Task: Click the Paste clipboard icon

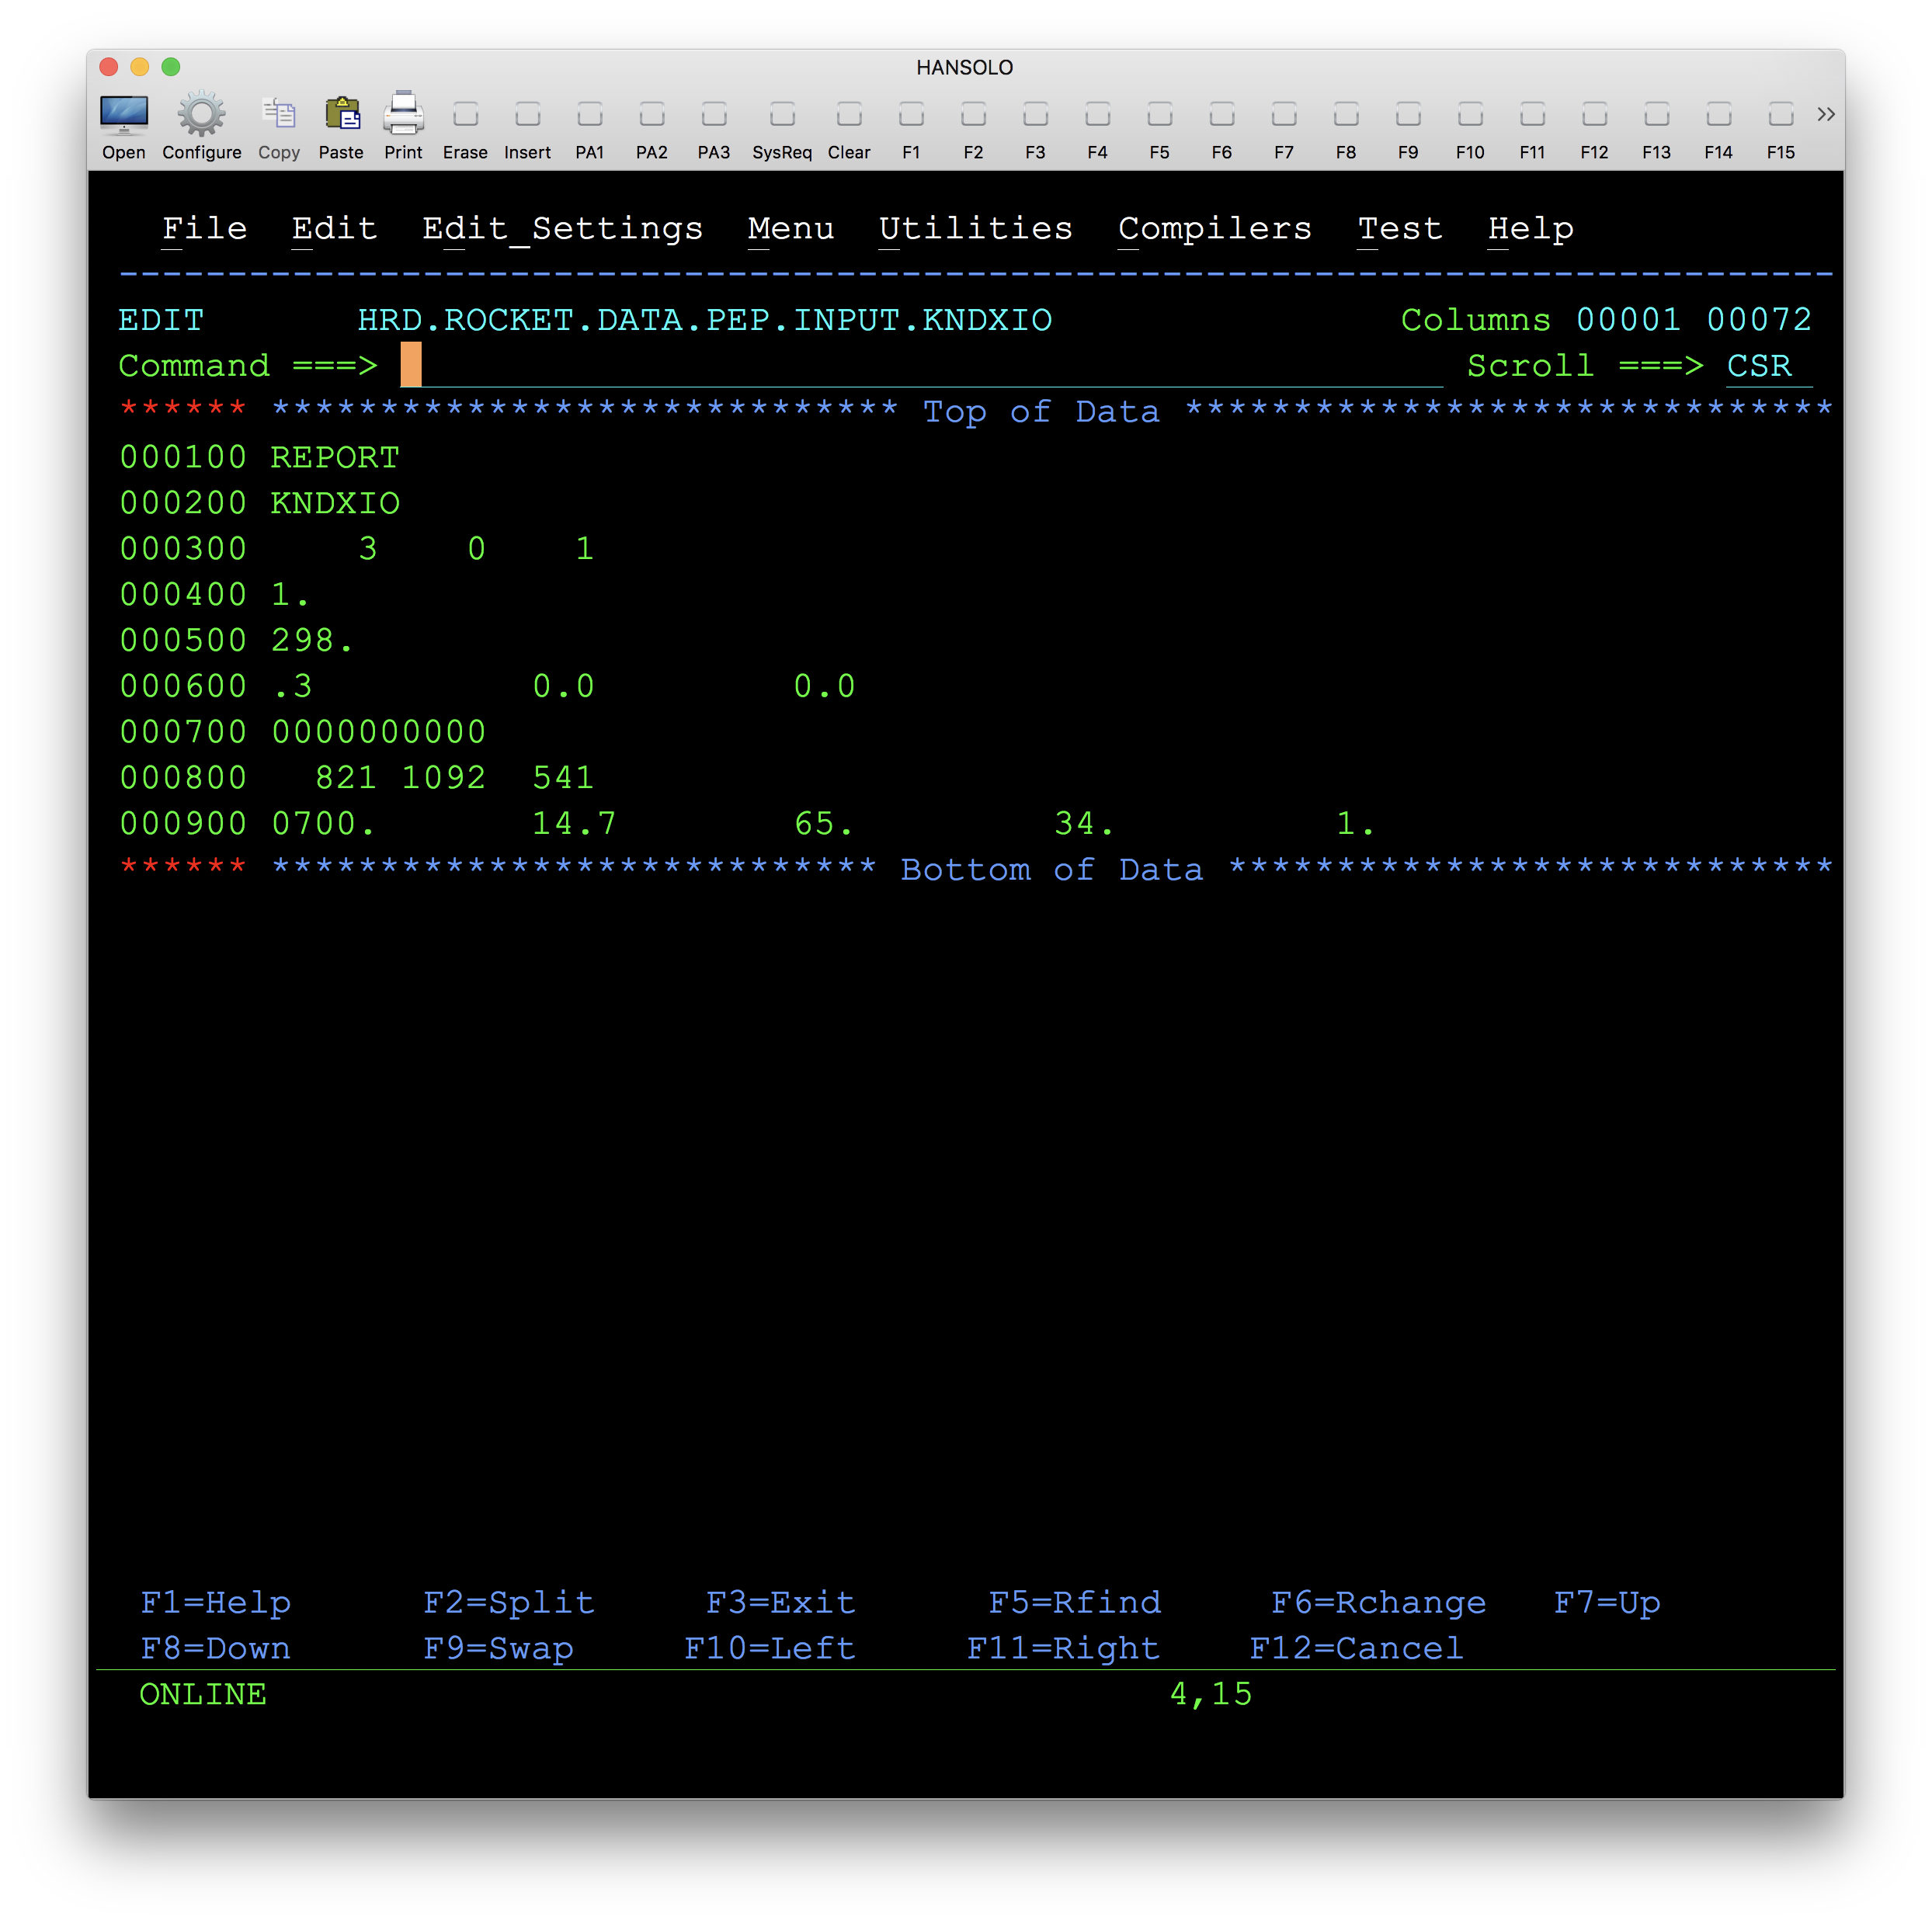Action: point(341,116)
